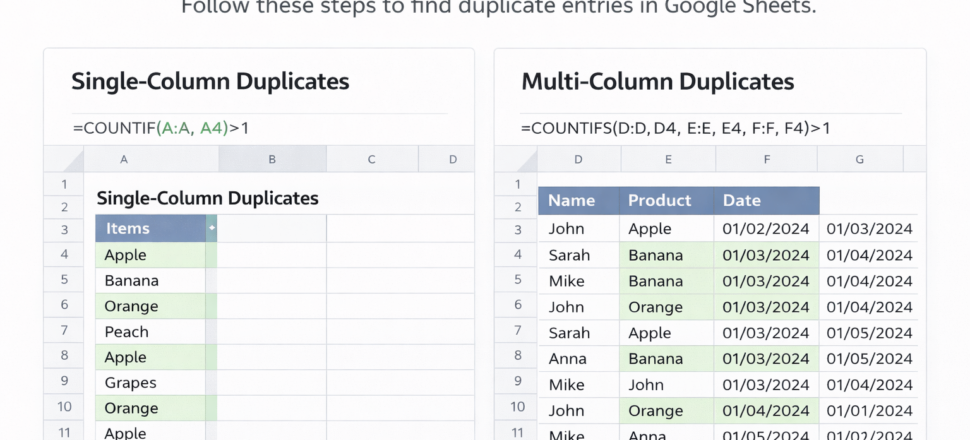Select the Orange cell in right sheet row 6
Viewport: 970px width, 440px height.
pos(667,307)
